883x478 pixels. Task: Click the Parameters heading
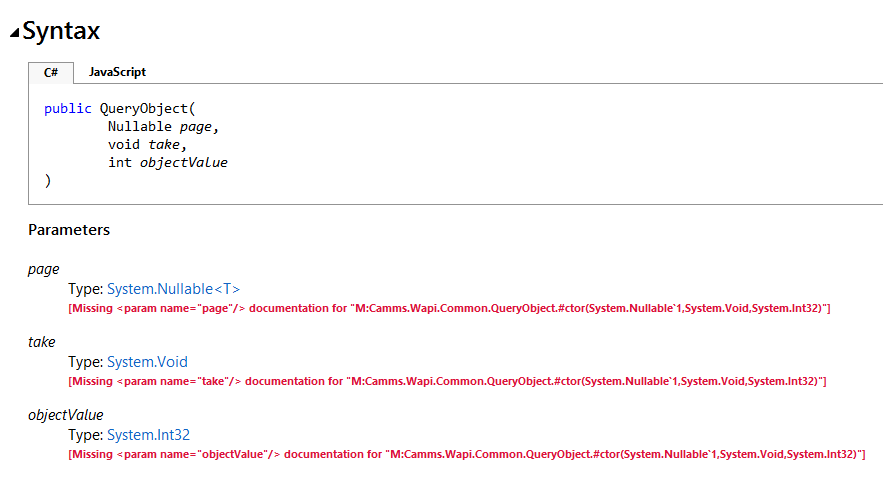(69, 230)
